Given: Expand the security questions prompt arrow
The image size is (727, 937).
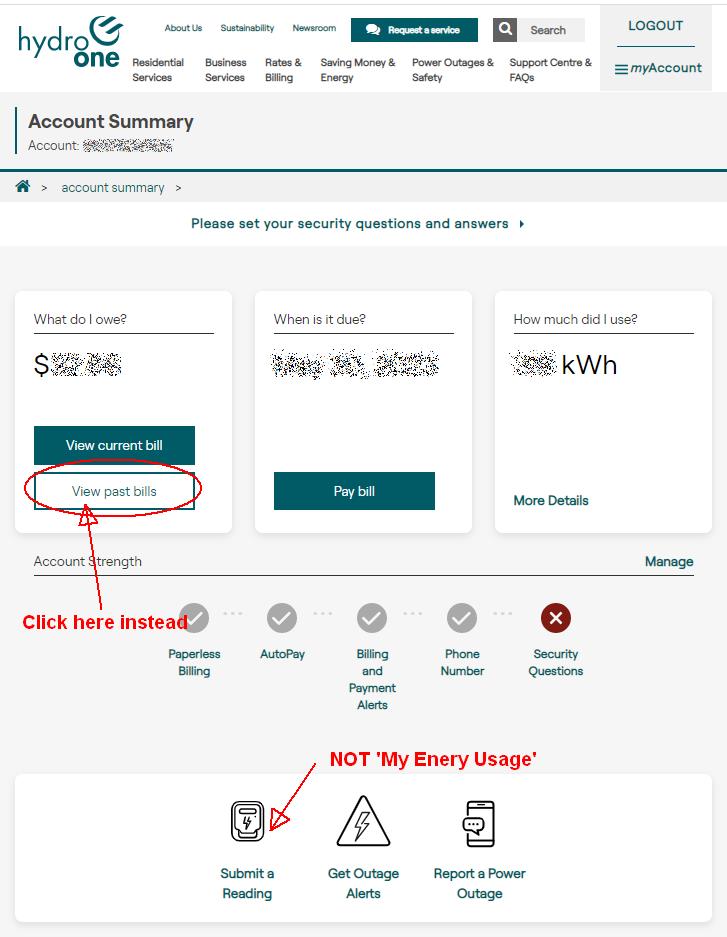Looking at the screenshot, I should 522,224.
